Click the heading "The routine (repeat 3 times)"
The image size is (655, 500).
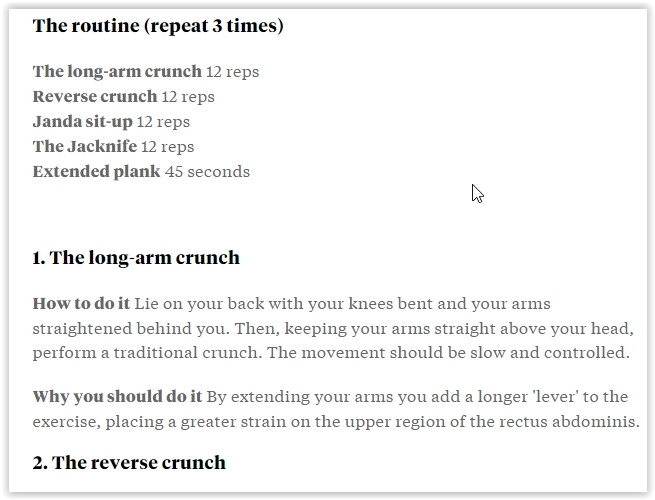[158, 26]
